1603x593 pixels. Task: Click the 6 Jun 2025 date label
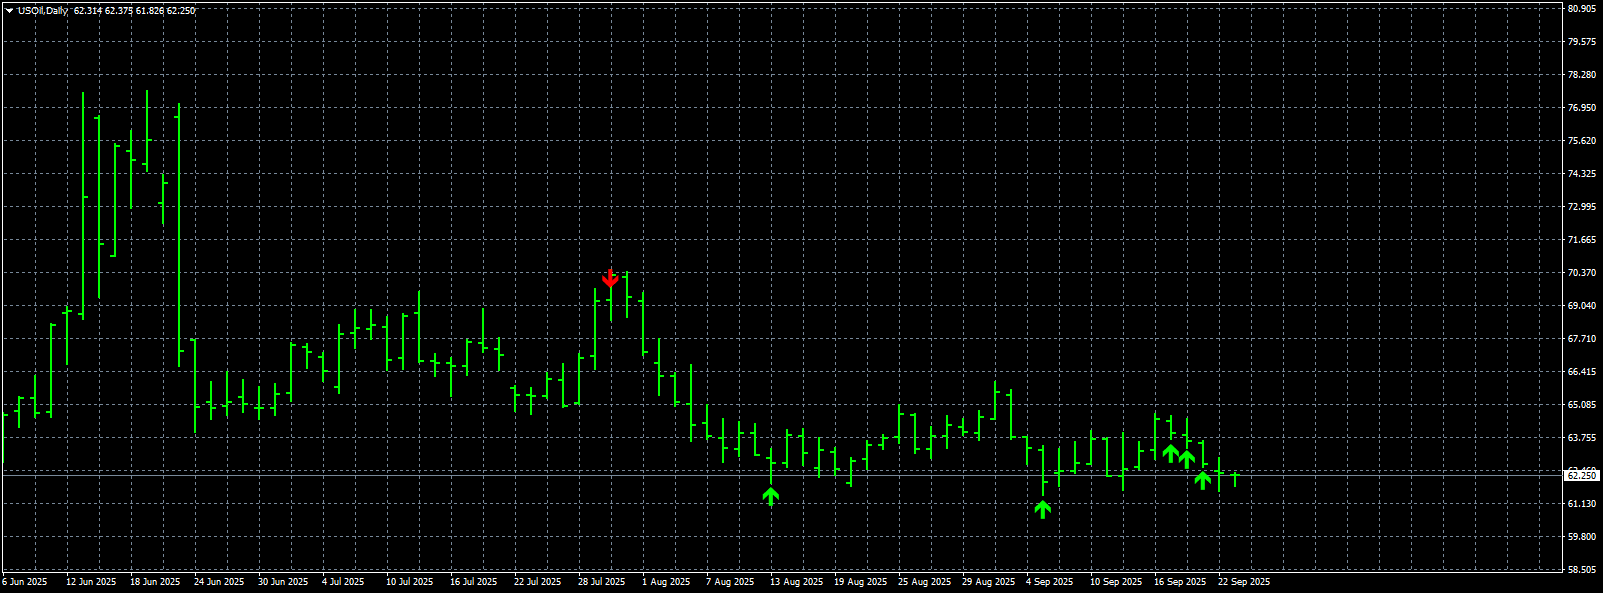click(x=25, y=581)
